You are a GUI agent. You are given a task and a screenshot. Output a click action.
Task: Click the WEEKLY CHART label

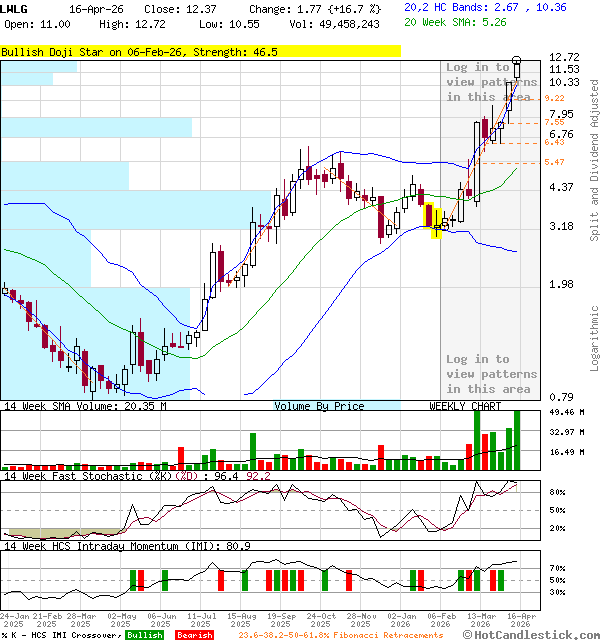click(x=465, y=406)
